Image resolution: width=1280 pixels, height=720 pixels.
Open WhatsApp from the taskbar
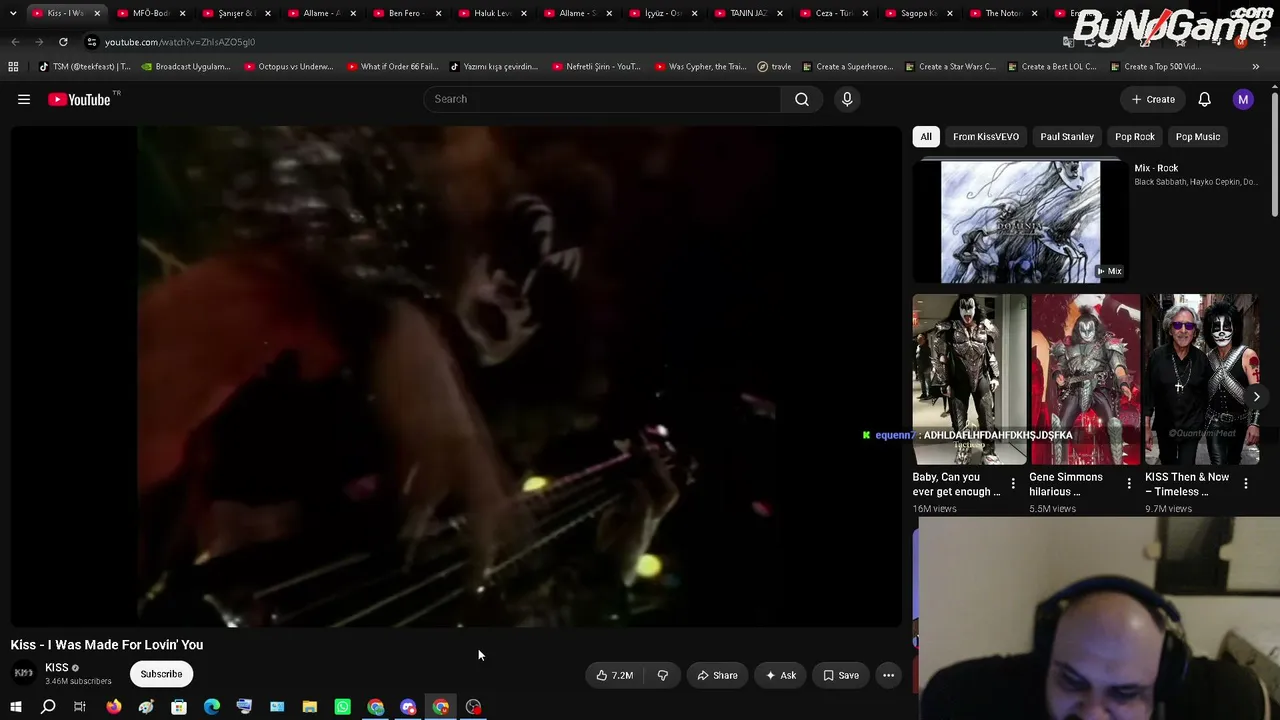[343, 707]
